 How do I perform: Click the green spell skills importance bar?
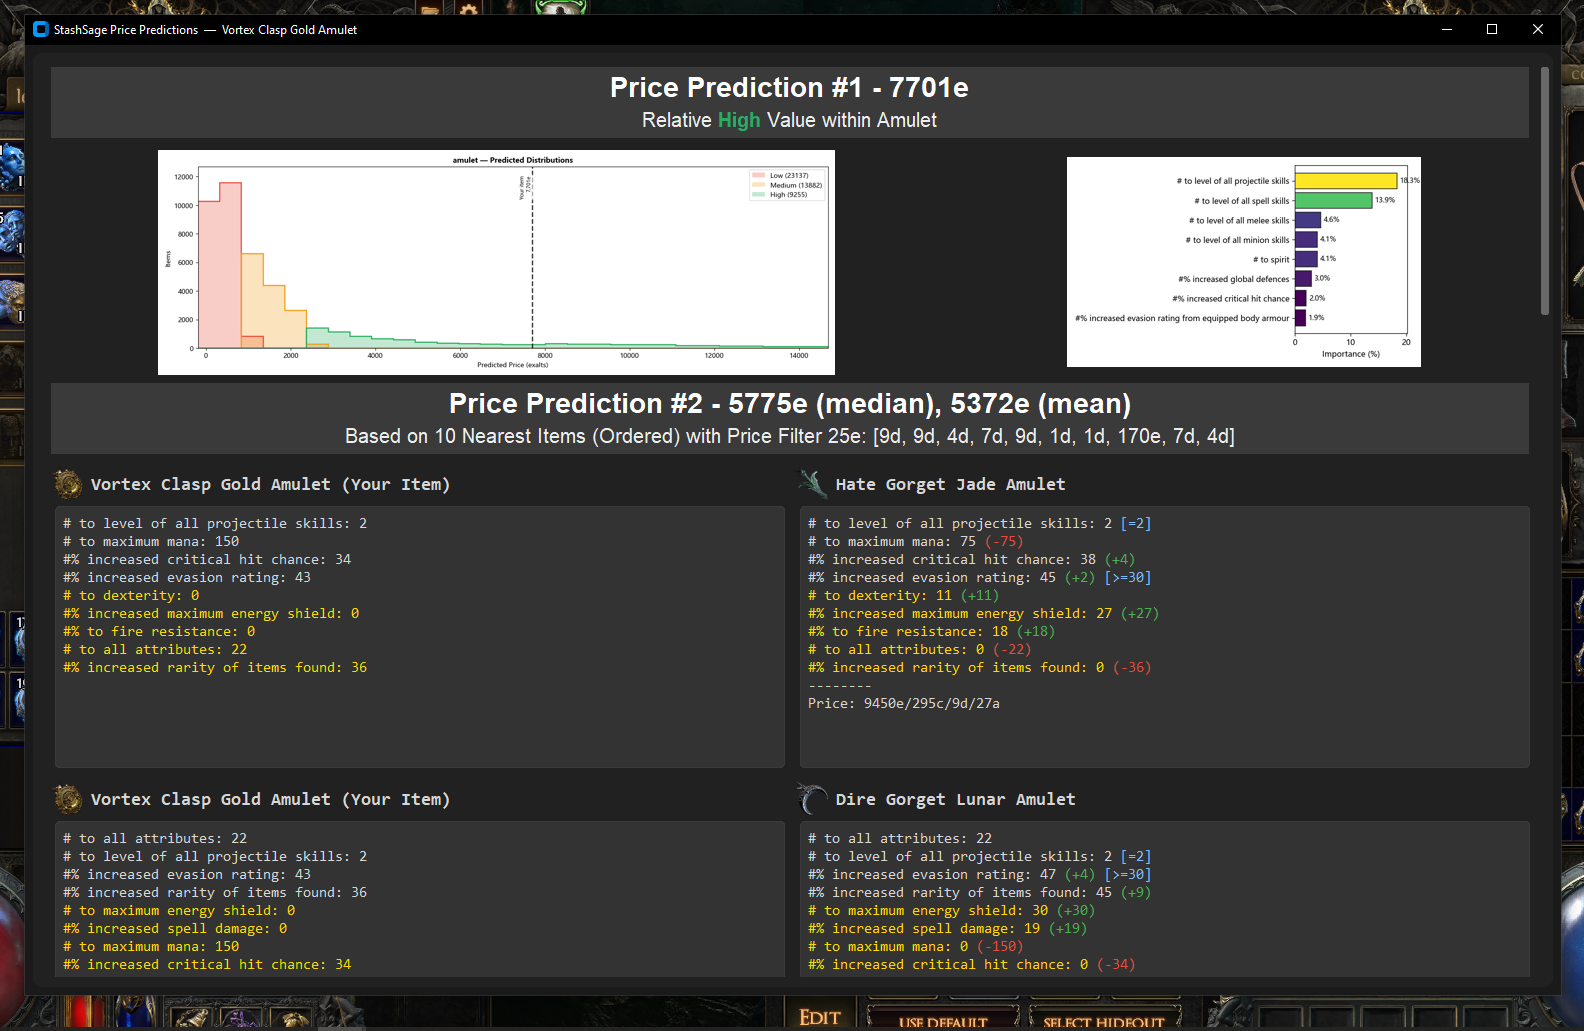[1333, 201]
